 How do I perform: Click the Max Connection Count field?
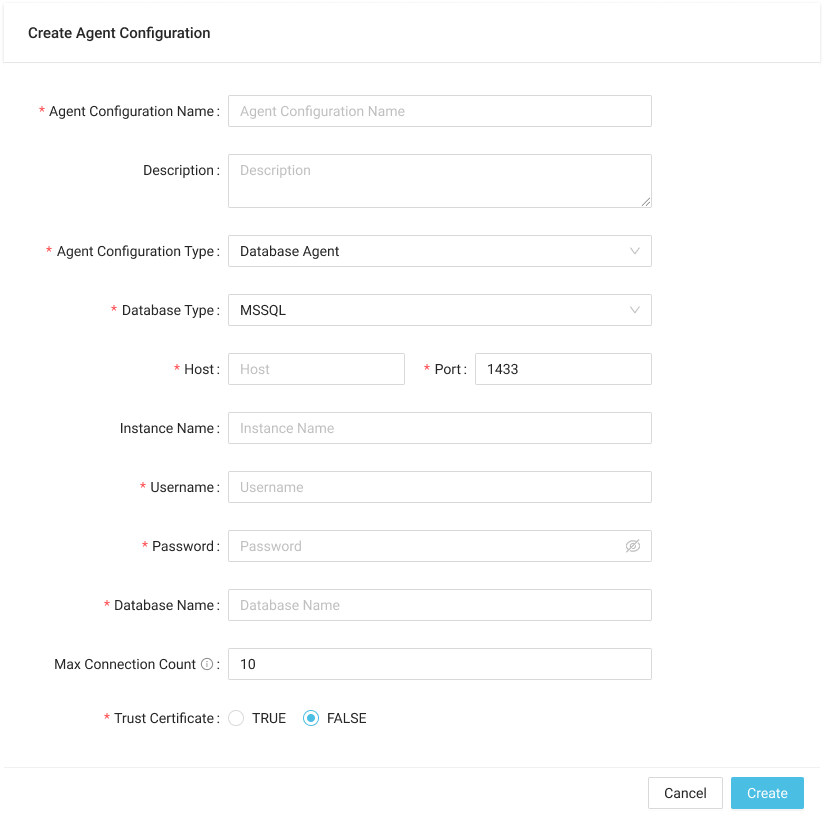point(439,664)
